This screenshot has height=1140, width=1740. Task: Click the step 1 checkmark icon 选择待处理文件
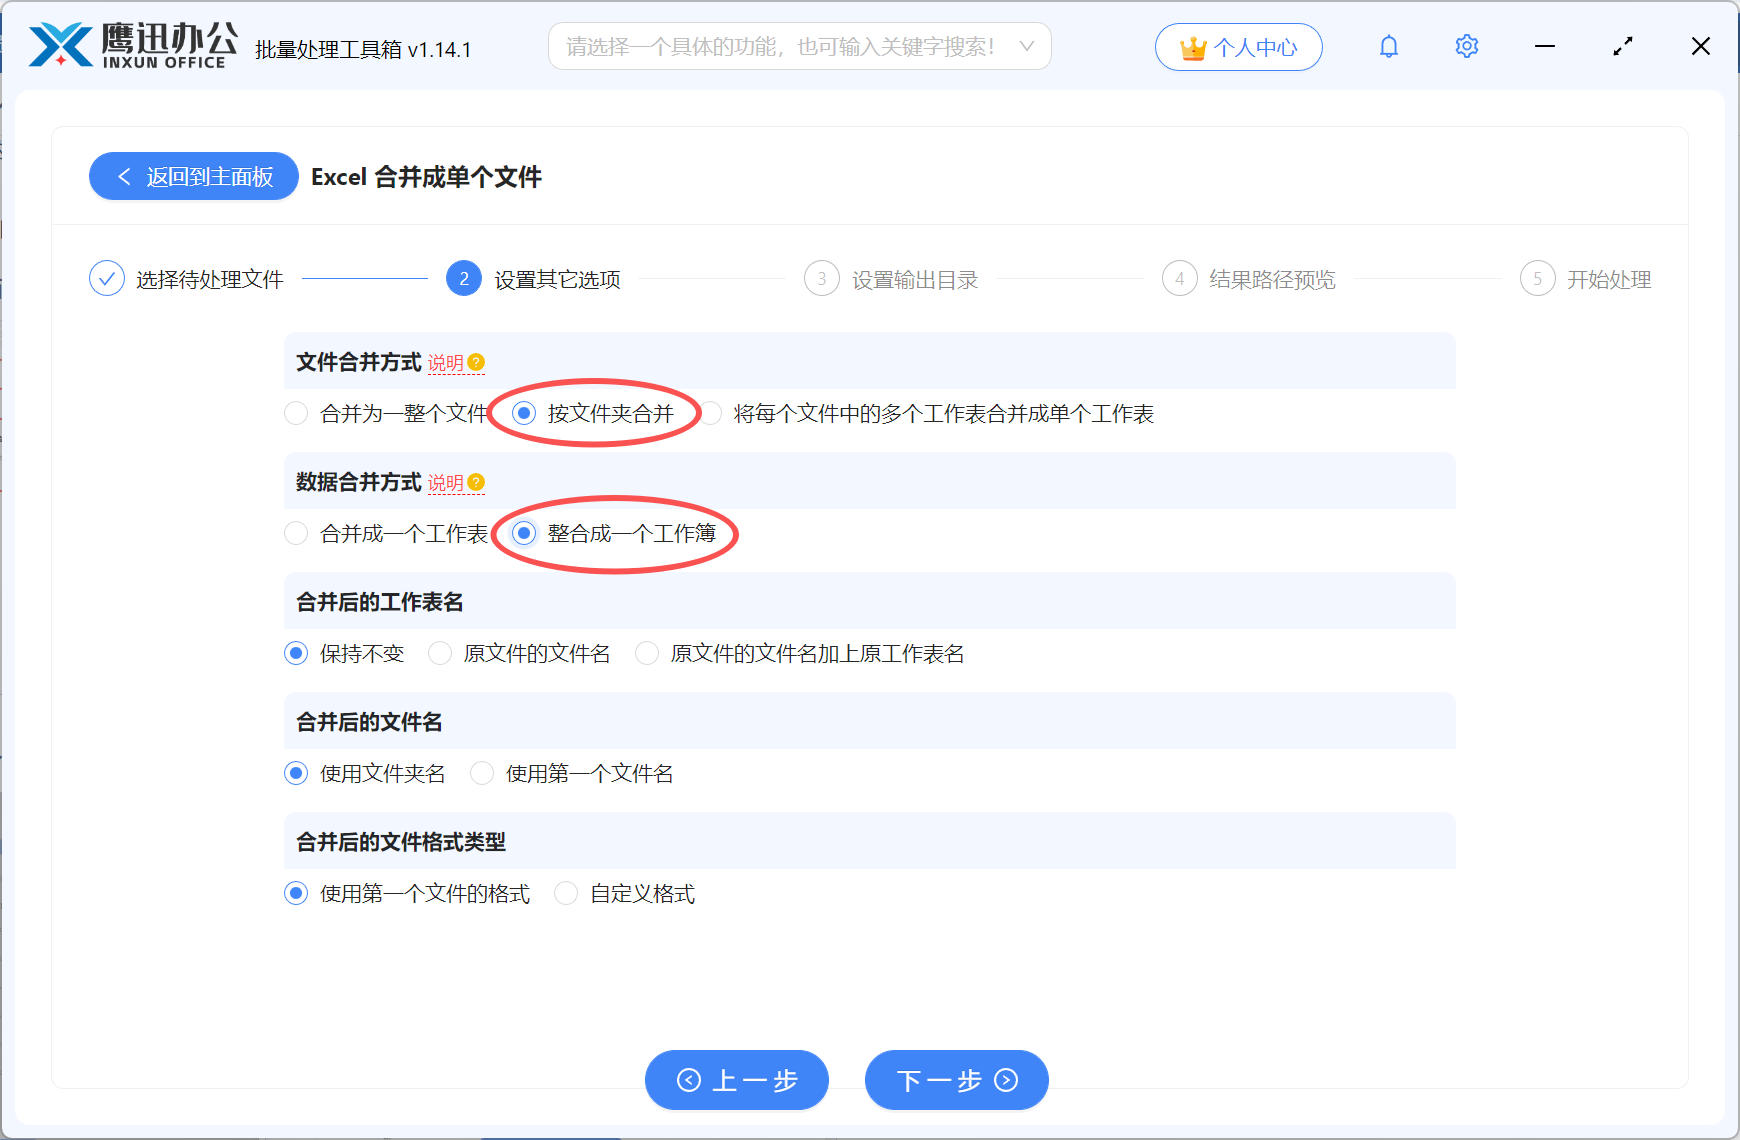click(x=107, y=278)
